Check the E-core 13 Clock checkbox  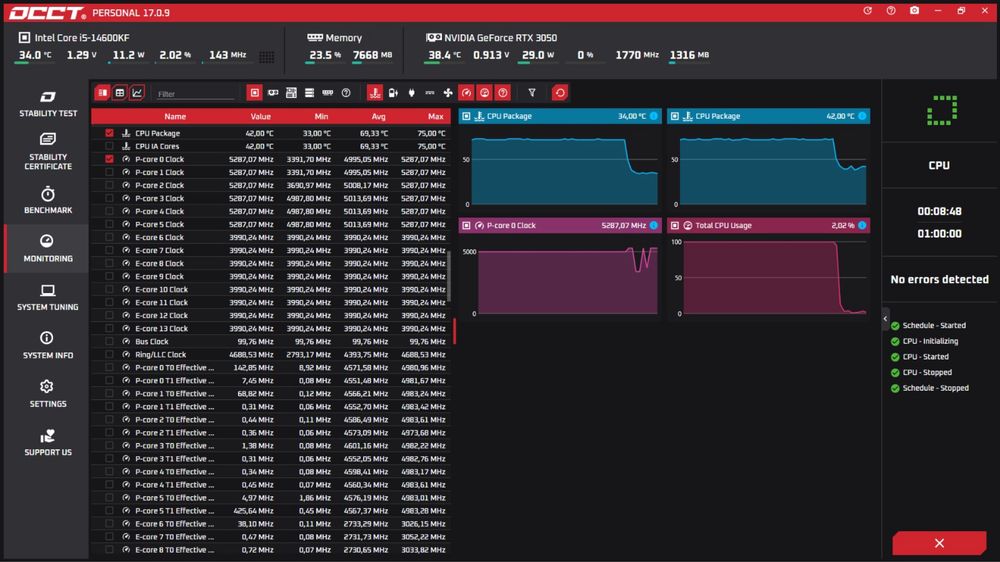pyautogui.click(x=109, y=329)
